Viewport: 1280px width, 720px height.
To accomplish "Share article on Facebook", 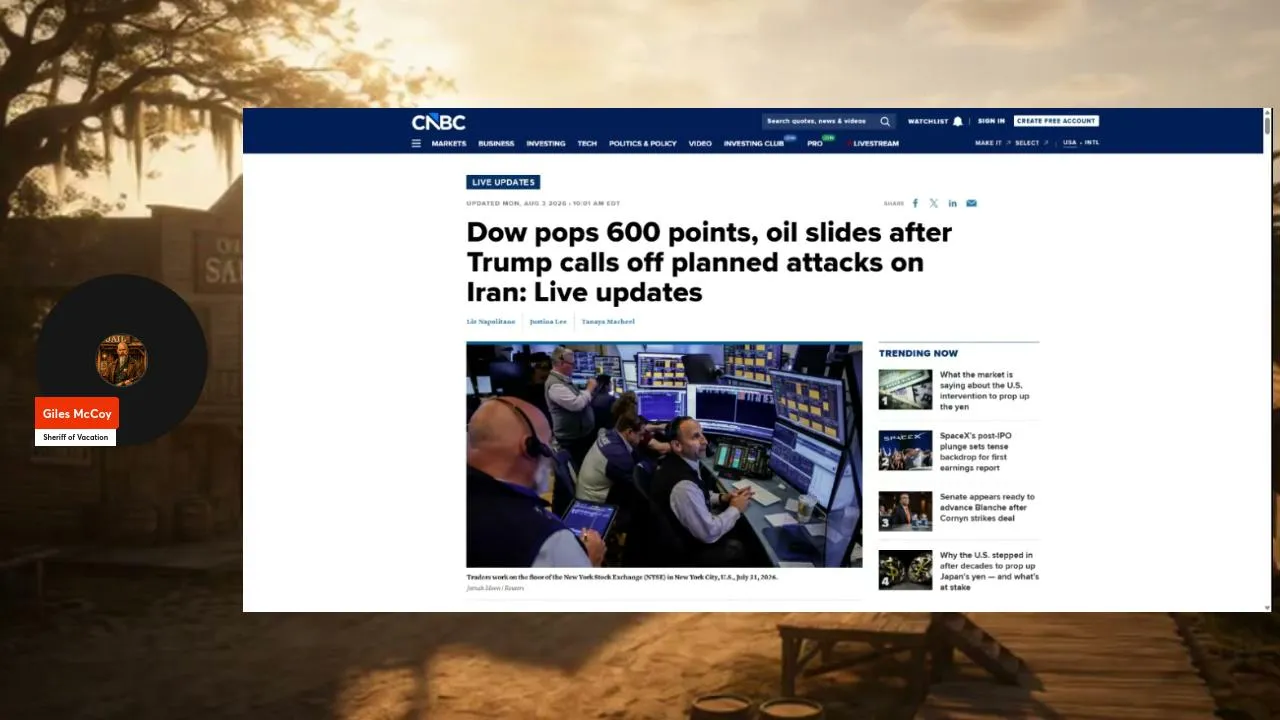I will (x=915, y=203).
